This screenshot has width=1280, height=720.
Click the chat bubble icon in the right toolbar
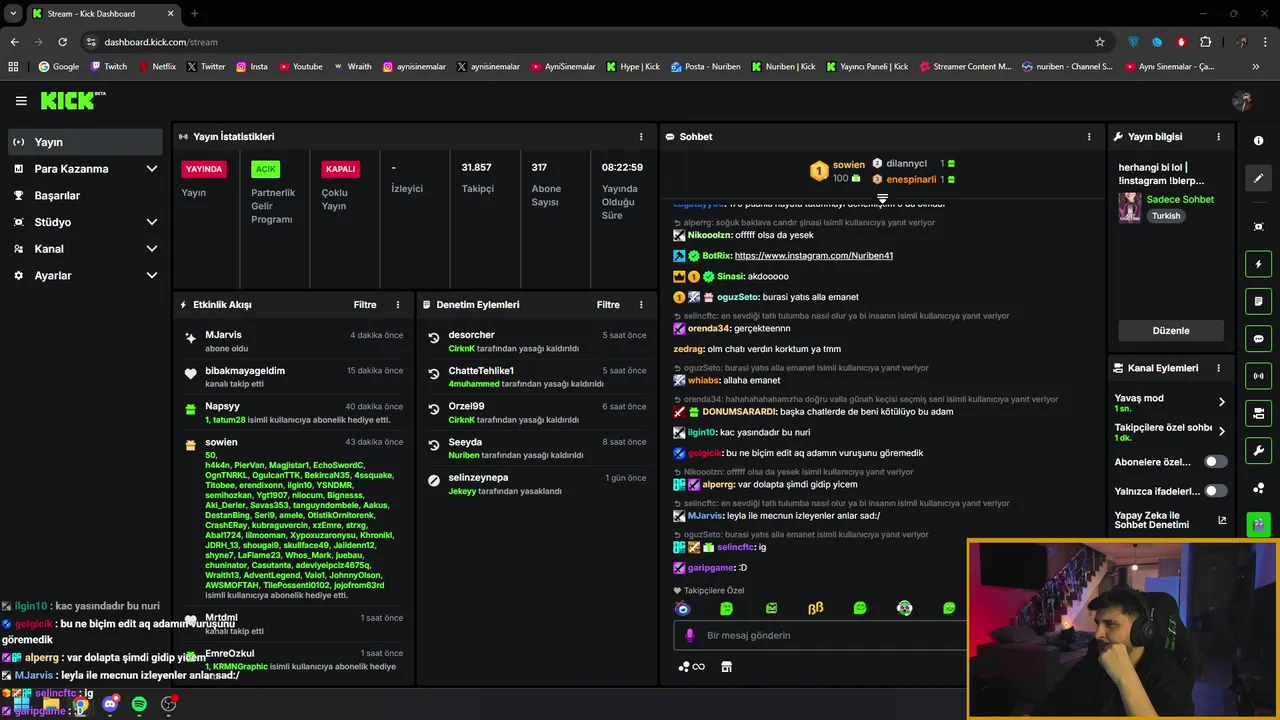[1259, 339]
